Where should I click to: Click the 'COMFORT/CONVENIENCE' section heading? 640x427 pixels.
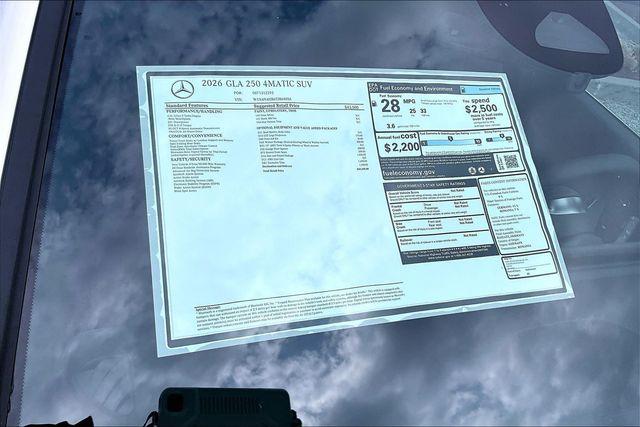196,136
